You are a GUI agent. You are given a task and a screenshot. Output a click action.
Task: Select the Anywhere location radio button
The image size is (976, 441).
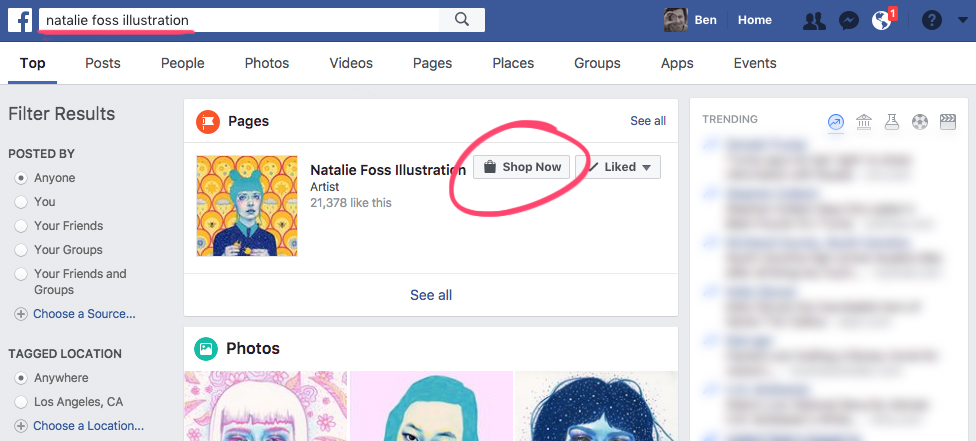click(x=21, y=378)
